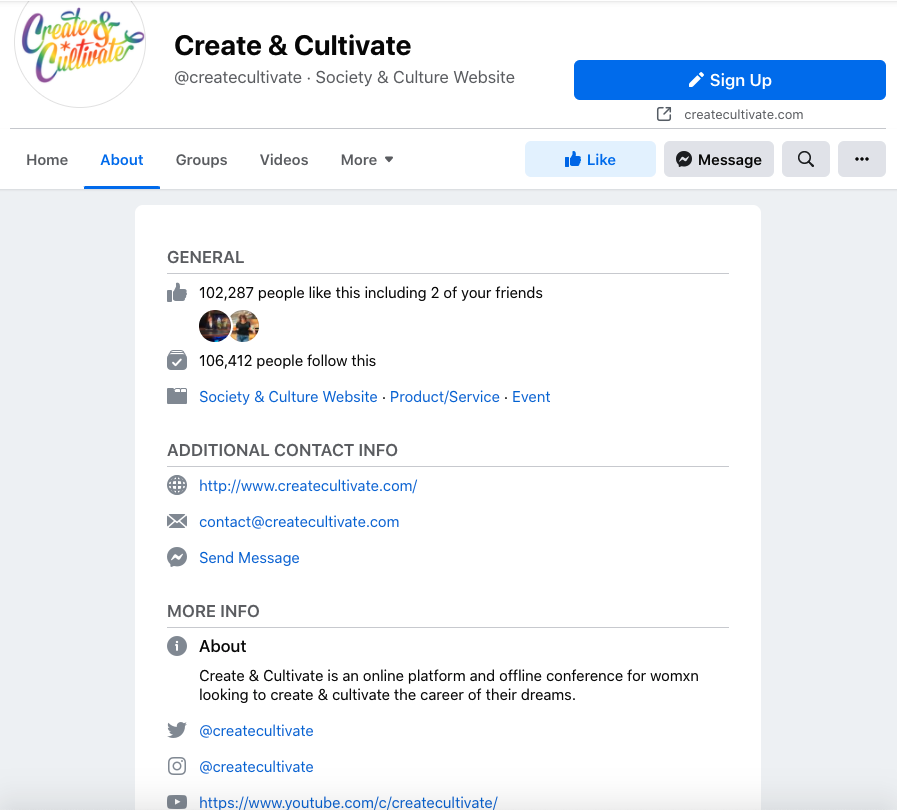Select the About tab
Screen dimensions: 897x810
pyautogui.click(x=122, y=160)
